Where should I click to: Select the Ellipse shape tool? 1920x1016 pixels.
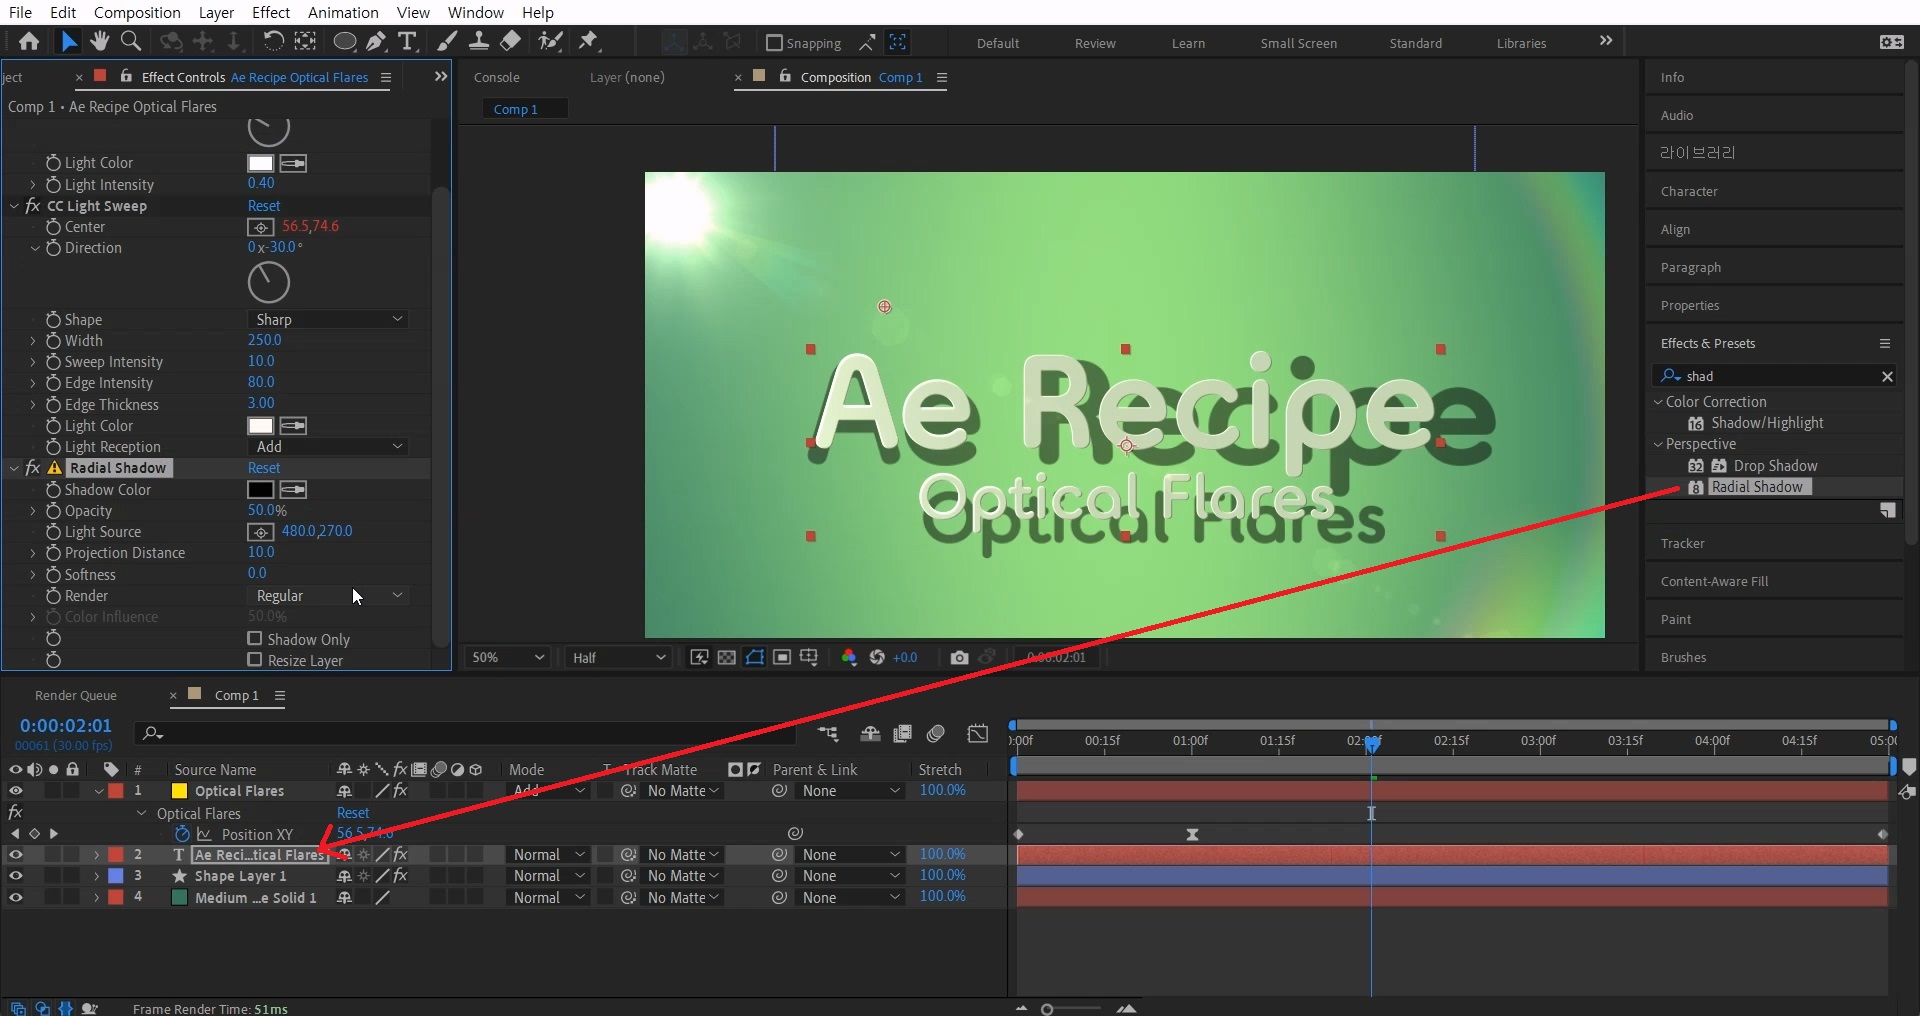pos(344,41)
